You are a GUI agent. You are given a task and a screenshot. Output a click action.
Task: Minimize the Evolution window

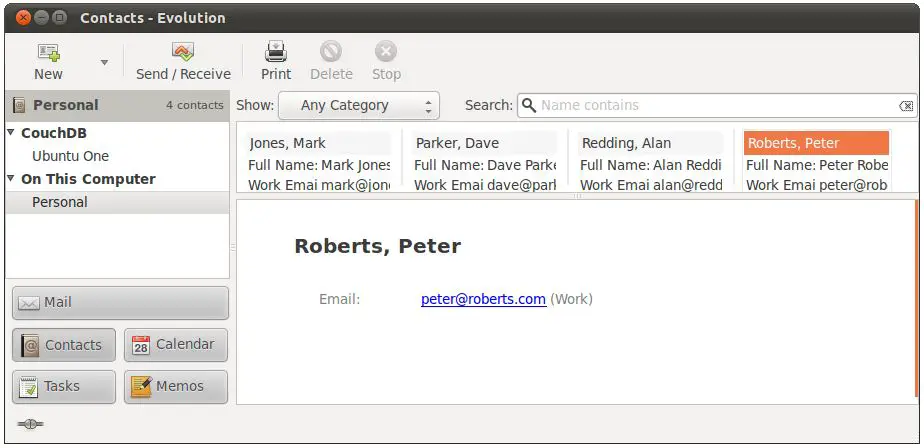(41, 18)
